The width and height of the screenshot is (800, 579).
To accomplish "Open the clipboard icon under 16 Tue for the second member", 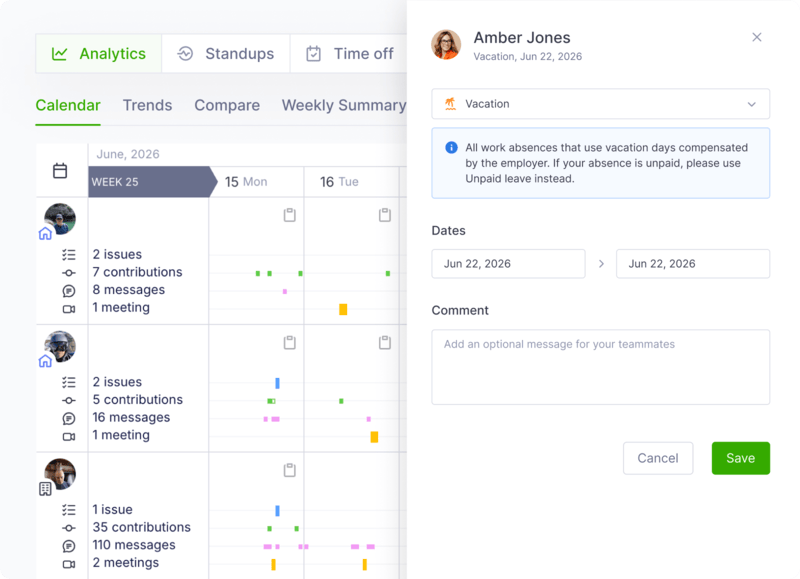I will click(x=385, y=342).
